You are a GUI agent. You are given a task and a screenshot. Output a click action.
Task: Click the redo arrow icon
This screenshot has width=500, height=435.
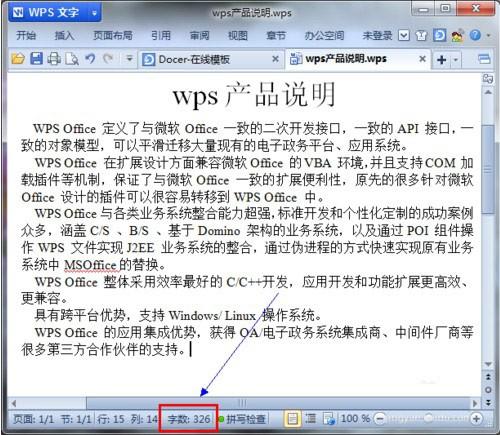tap(108, 59)
